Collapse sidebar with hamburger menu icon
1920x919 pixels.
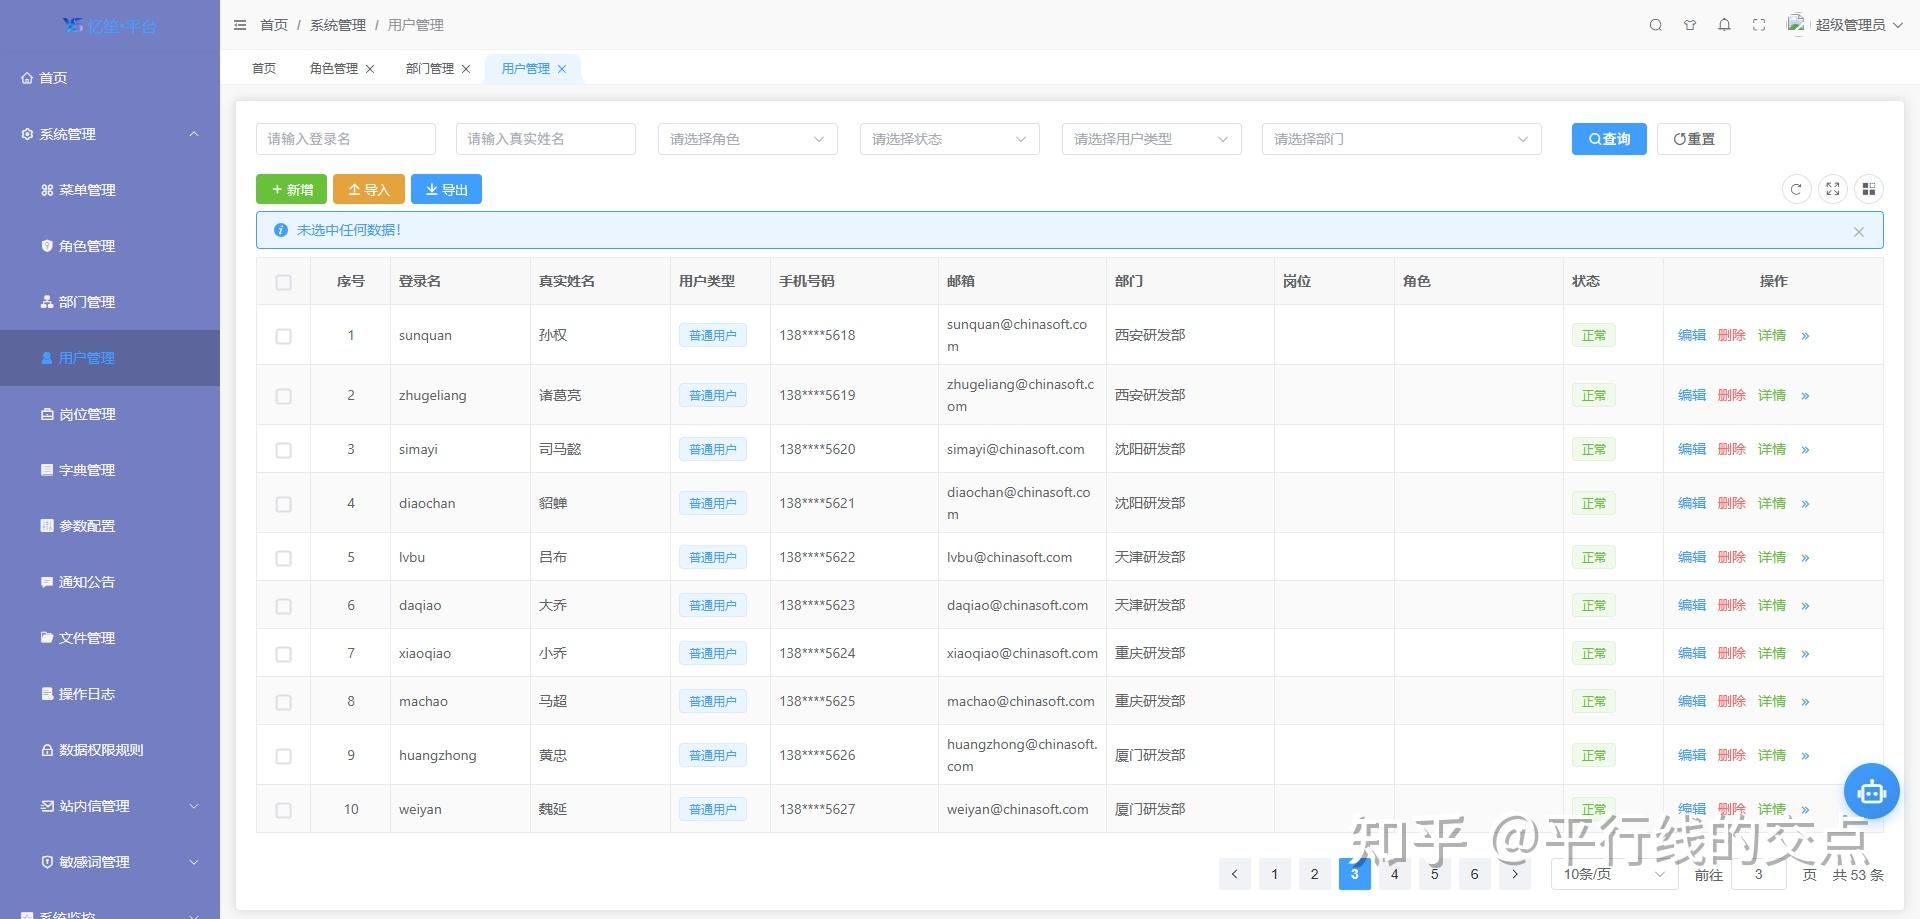click(240, 25)
